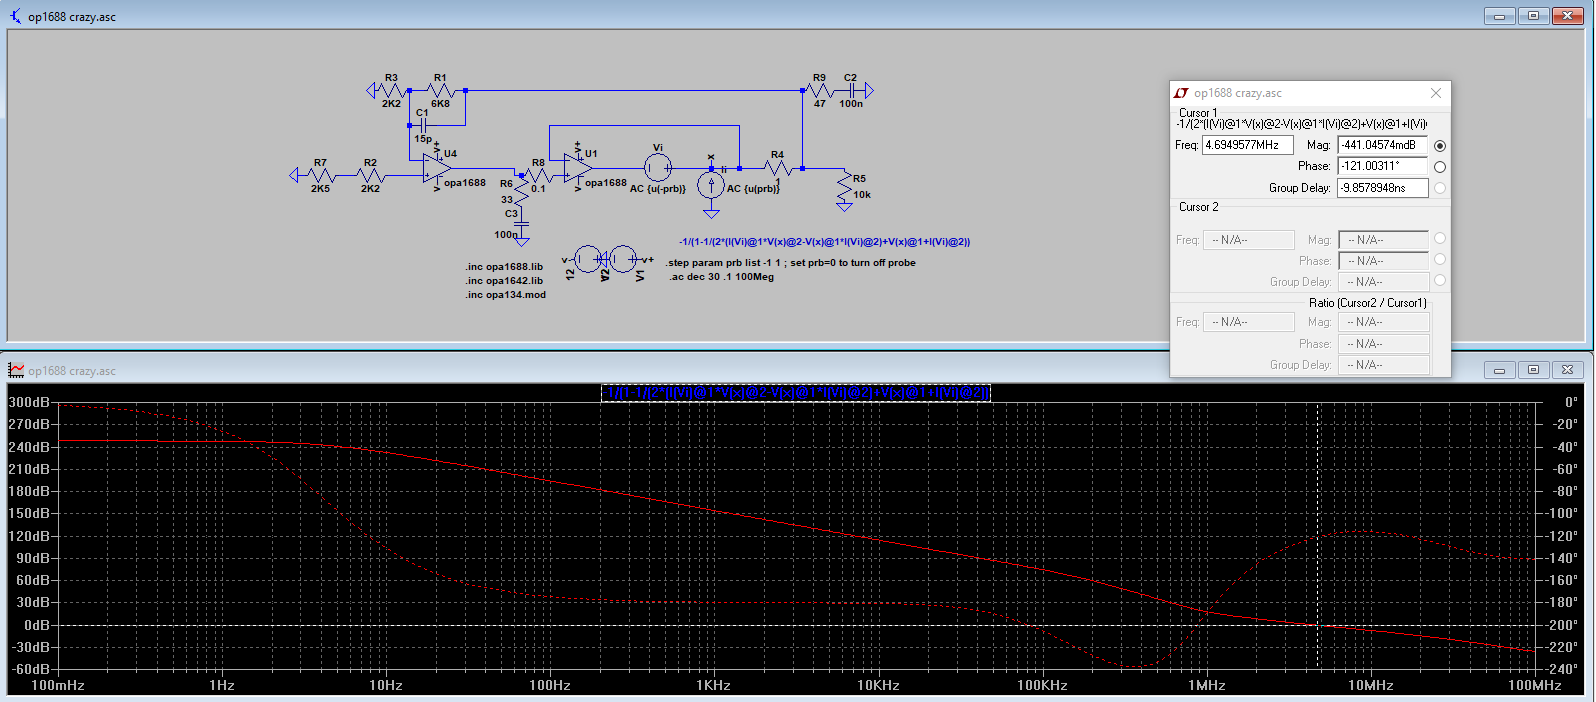Select the U4 opa1688 op-amp symbol

pos(436,168)
